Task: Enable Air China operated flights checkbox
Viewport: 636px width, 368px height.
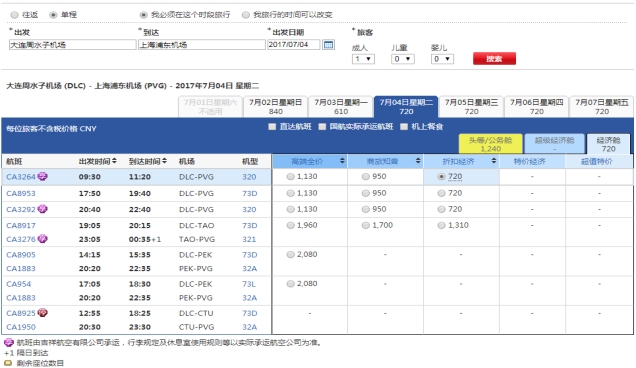Action: click(322, 127)
